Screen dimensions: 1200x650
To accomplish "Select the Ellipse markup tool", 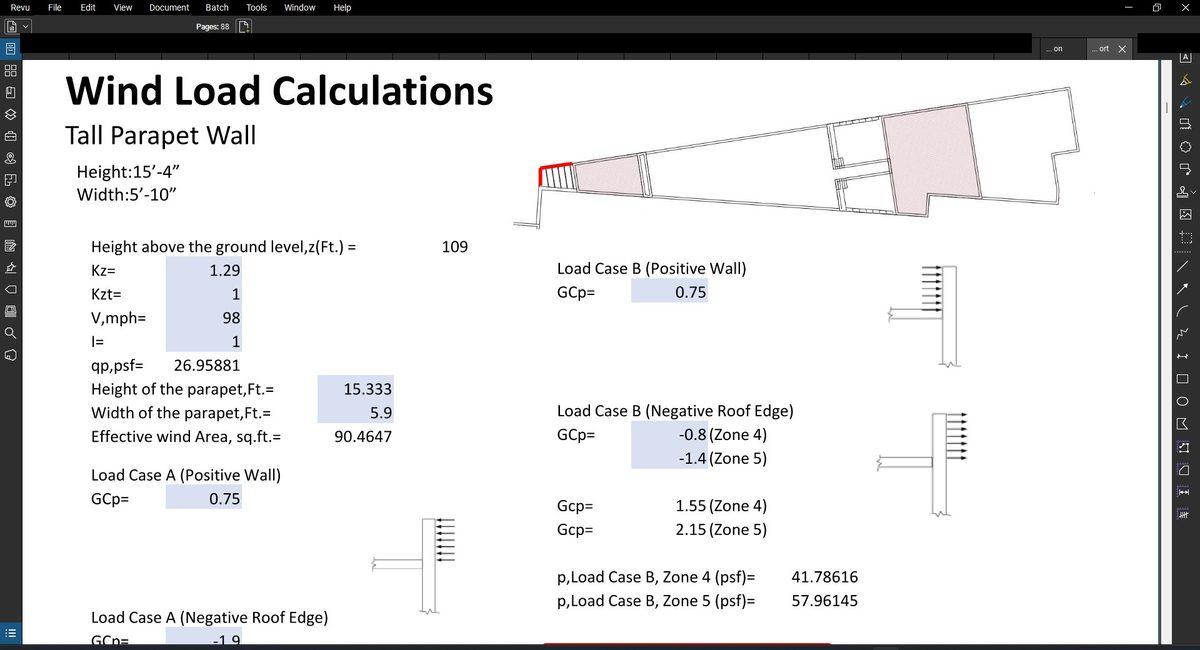I will [1186, 401].
